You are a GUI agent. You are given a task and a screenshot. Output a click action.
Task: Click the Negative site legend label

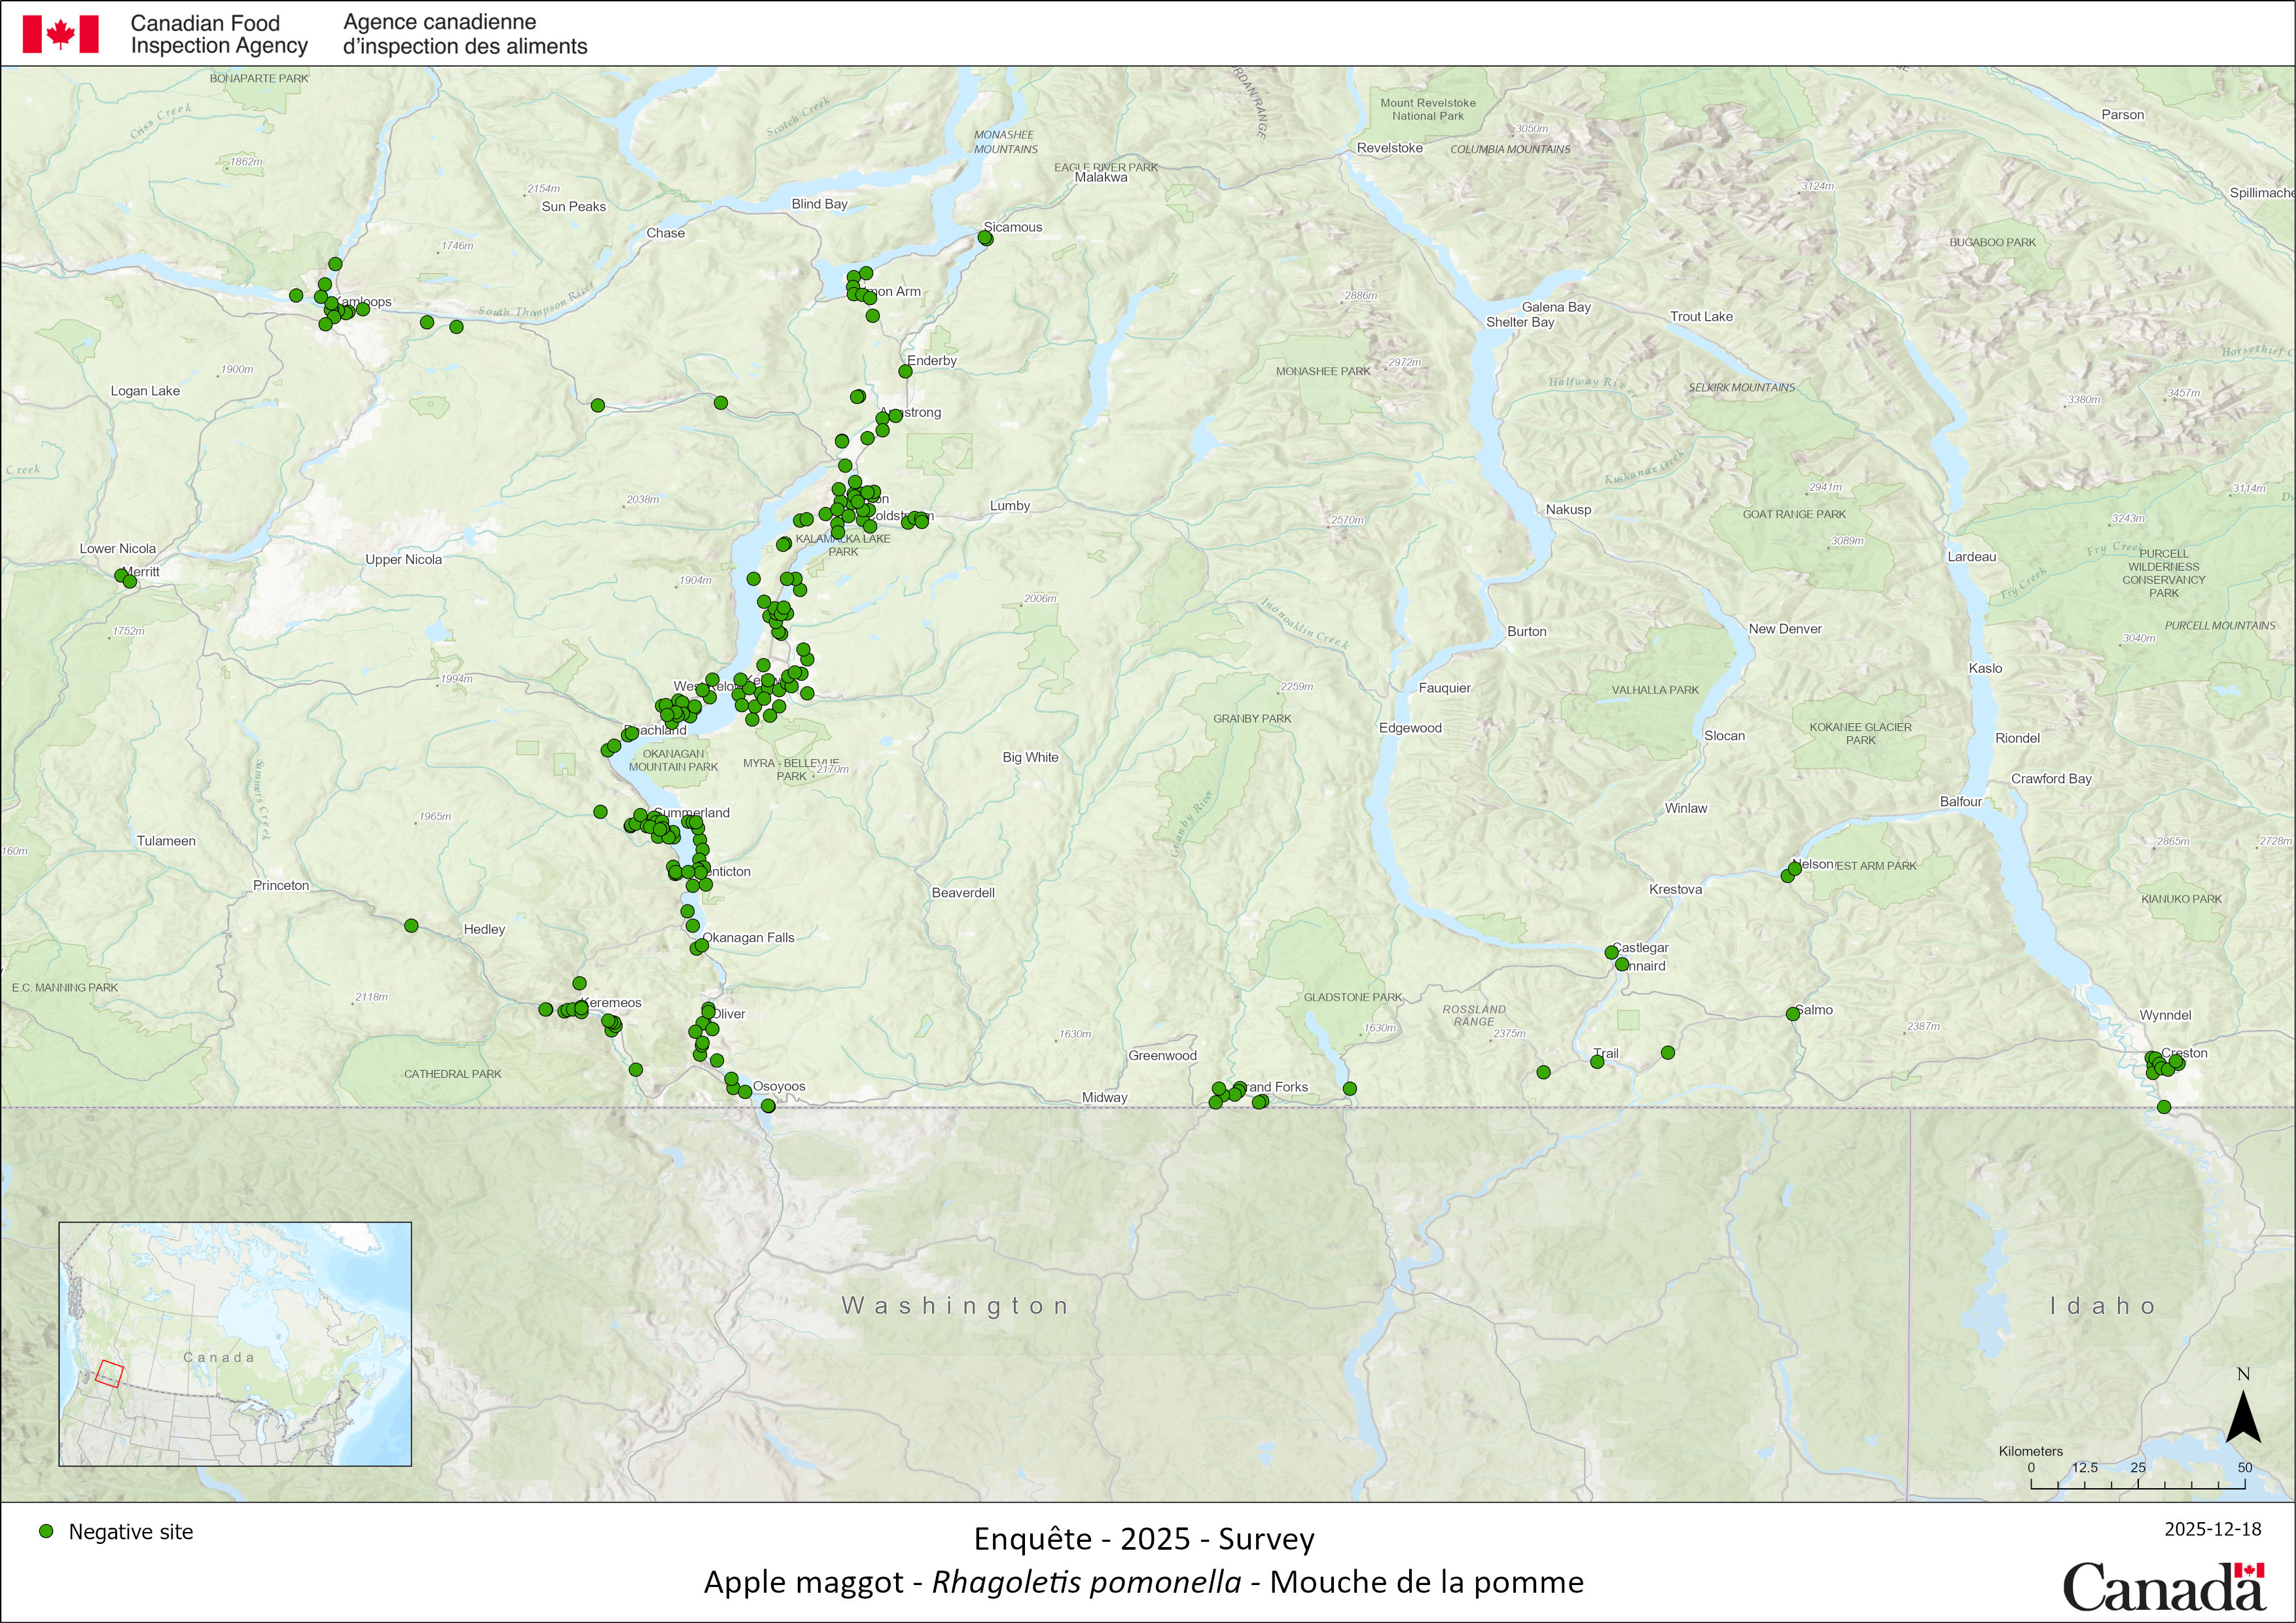pos(131,1532)
